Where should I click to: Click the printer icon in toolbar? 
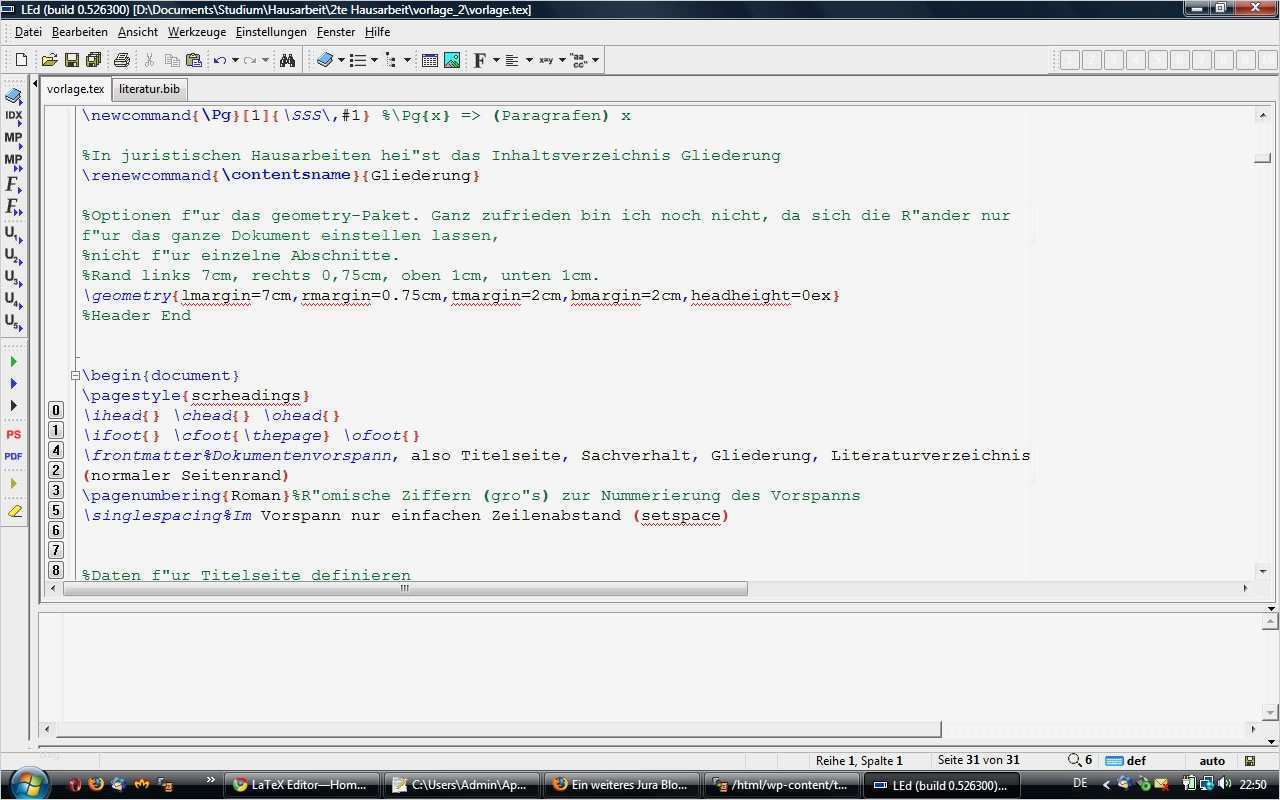click(122, 60)
